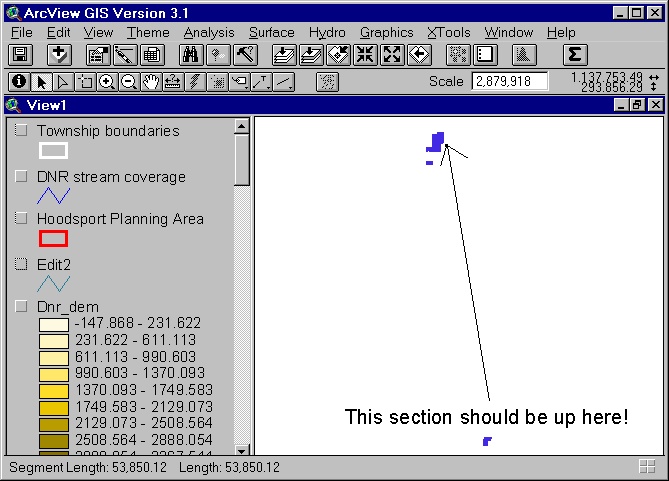Open the Analysis menu
Screen dimensions: 669x481
tap(209, 32)
